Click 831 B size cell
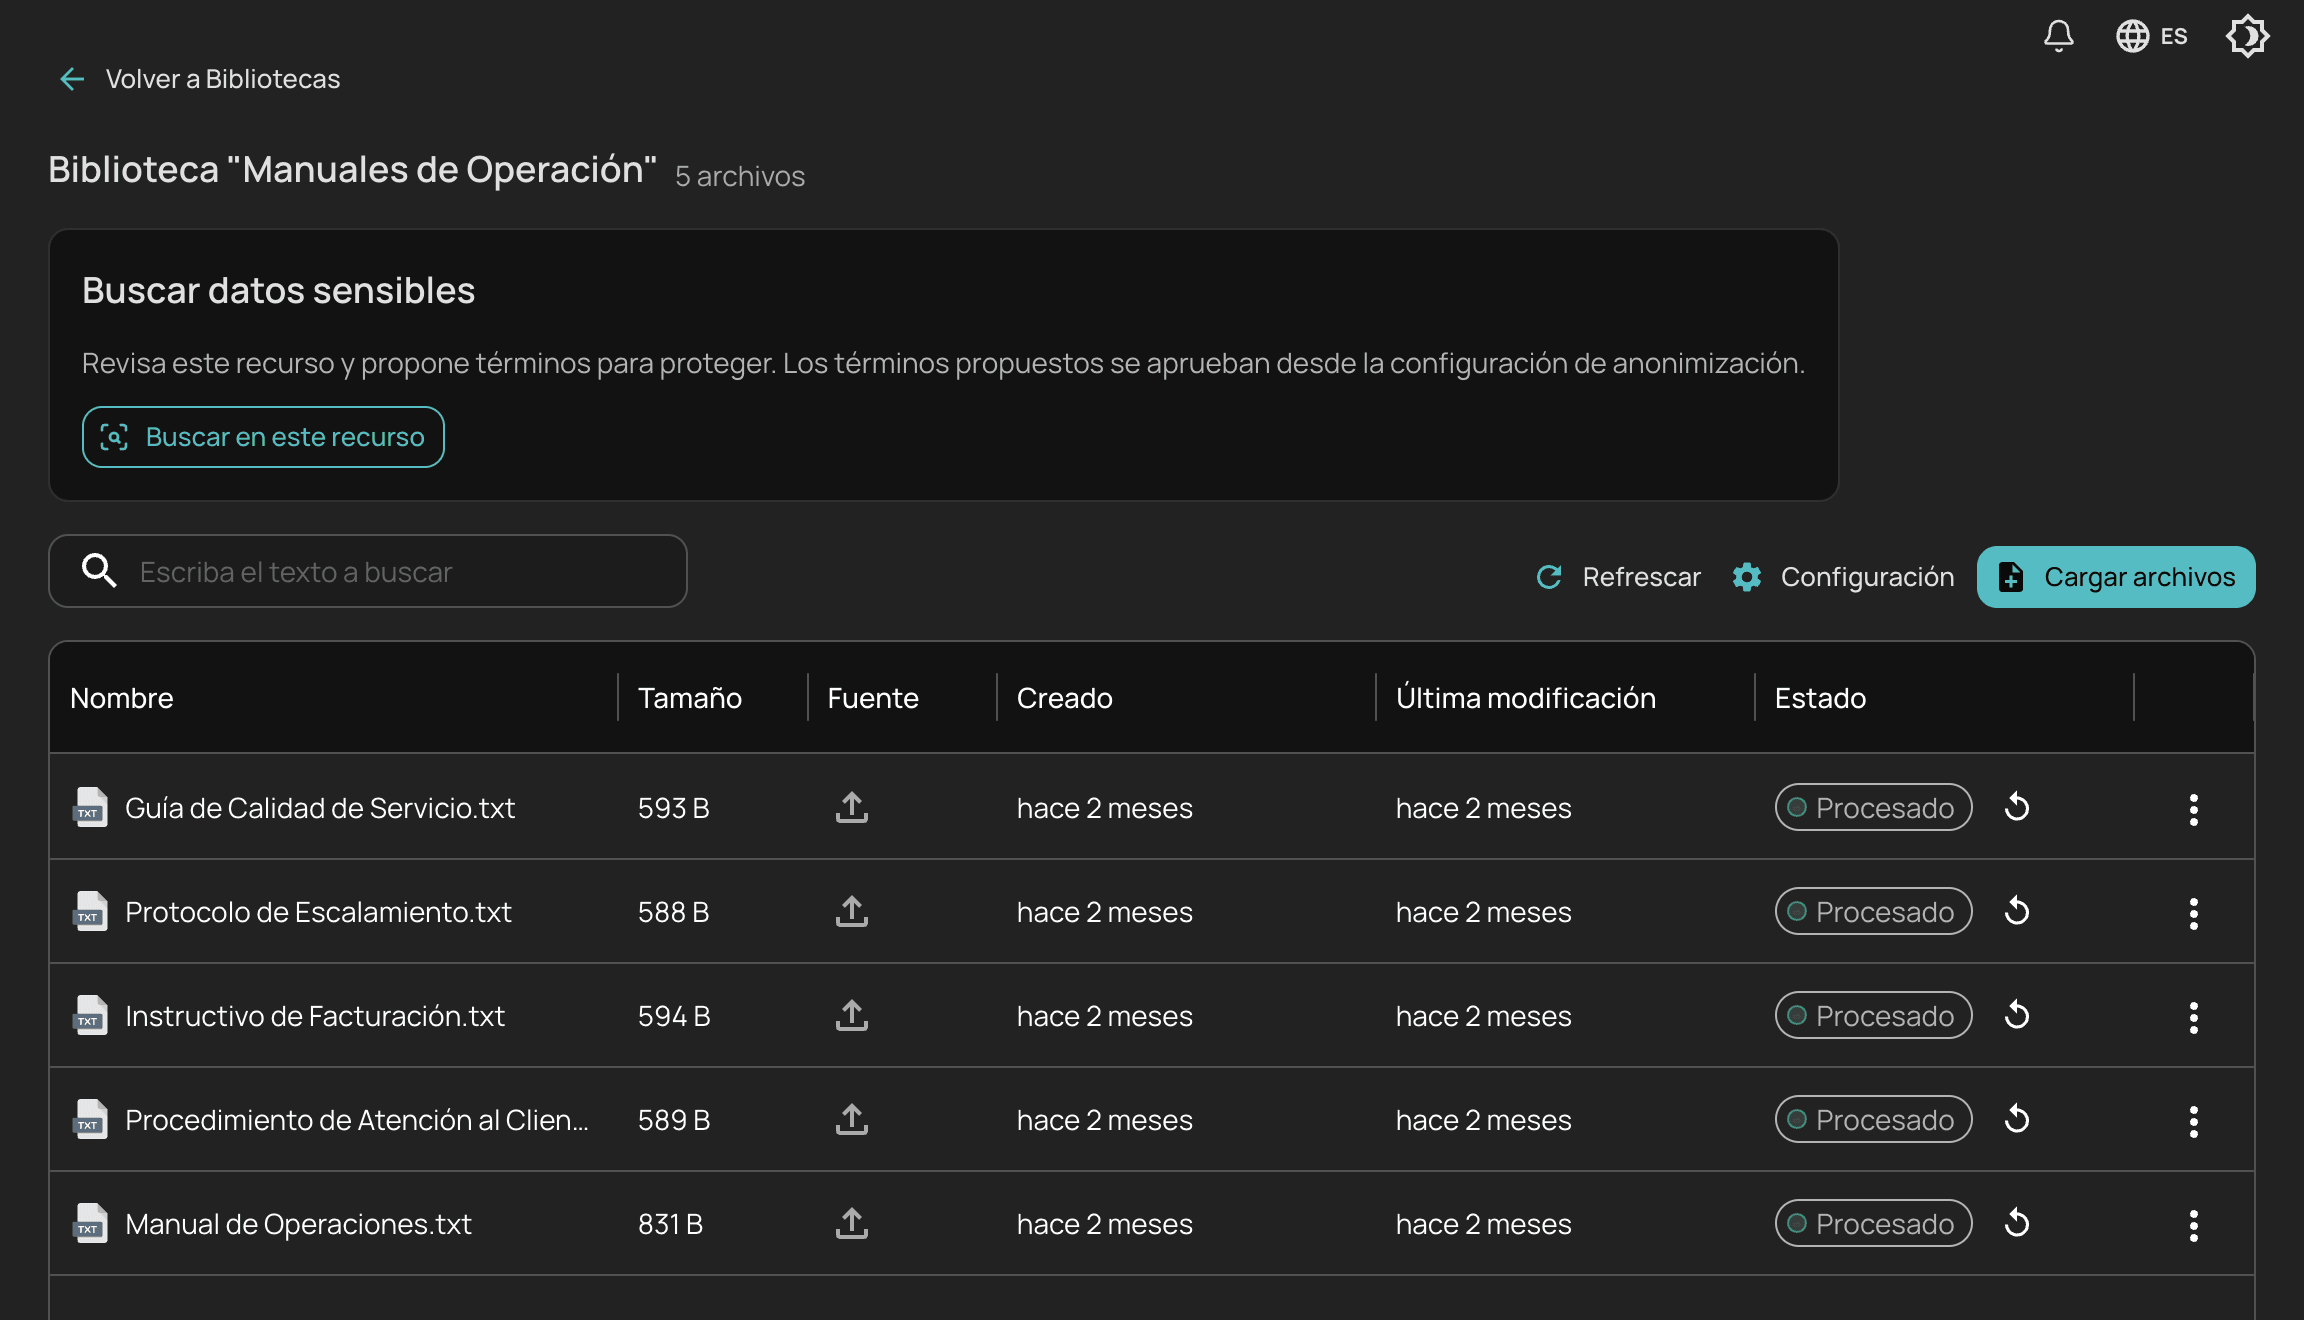Image resolution: width=2304 pixels, height=1320 pixels. coord(671,1224)
